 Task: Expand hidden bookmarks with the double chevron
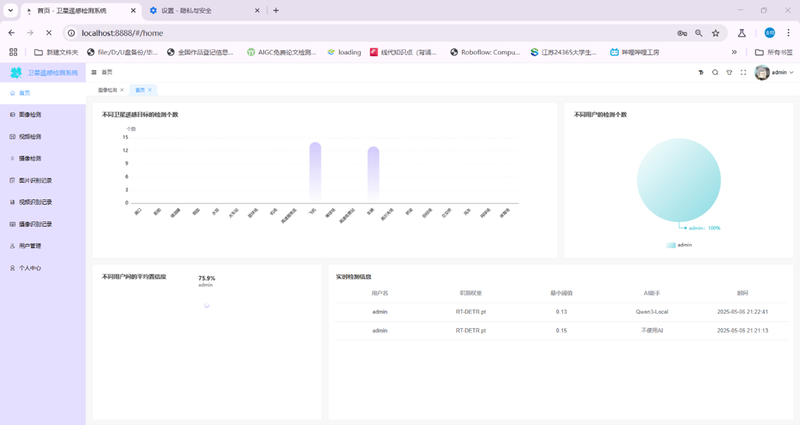tap(735, 52)
